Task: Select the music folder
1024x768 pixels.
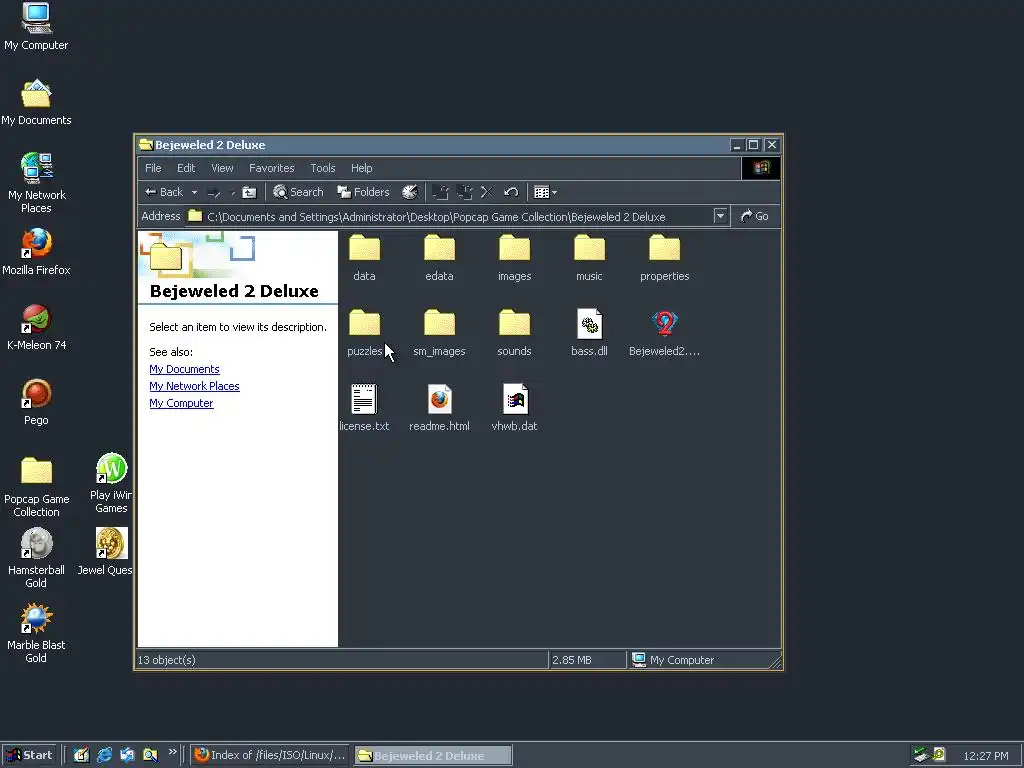Action: (589, 258)
